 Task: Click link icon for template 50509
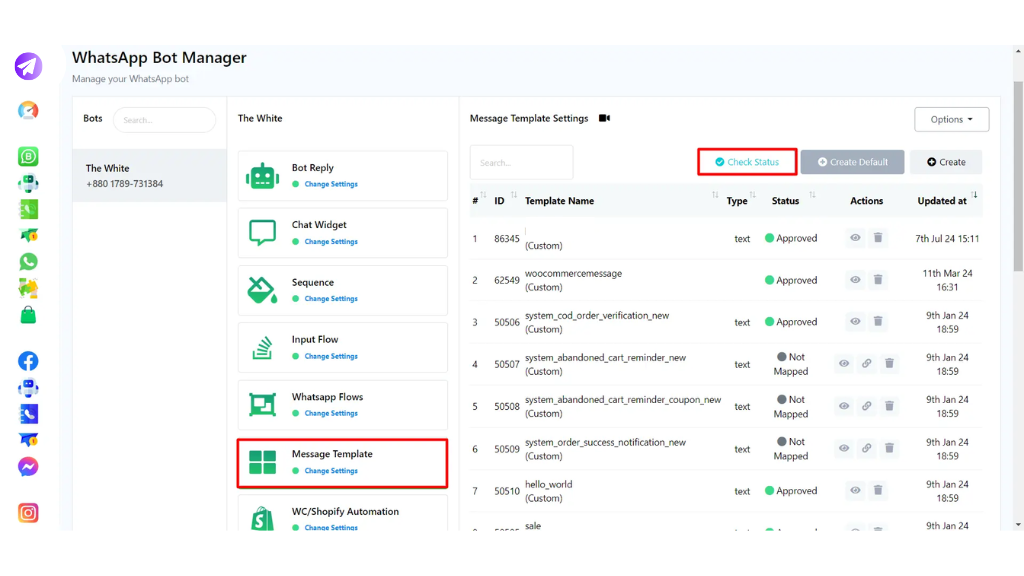[867, 448]
